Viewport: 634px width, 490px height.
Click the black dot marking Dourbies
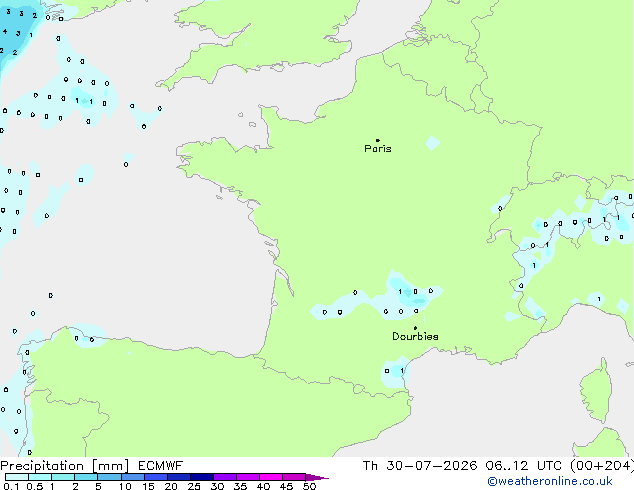(x=415, y=328)
